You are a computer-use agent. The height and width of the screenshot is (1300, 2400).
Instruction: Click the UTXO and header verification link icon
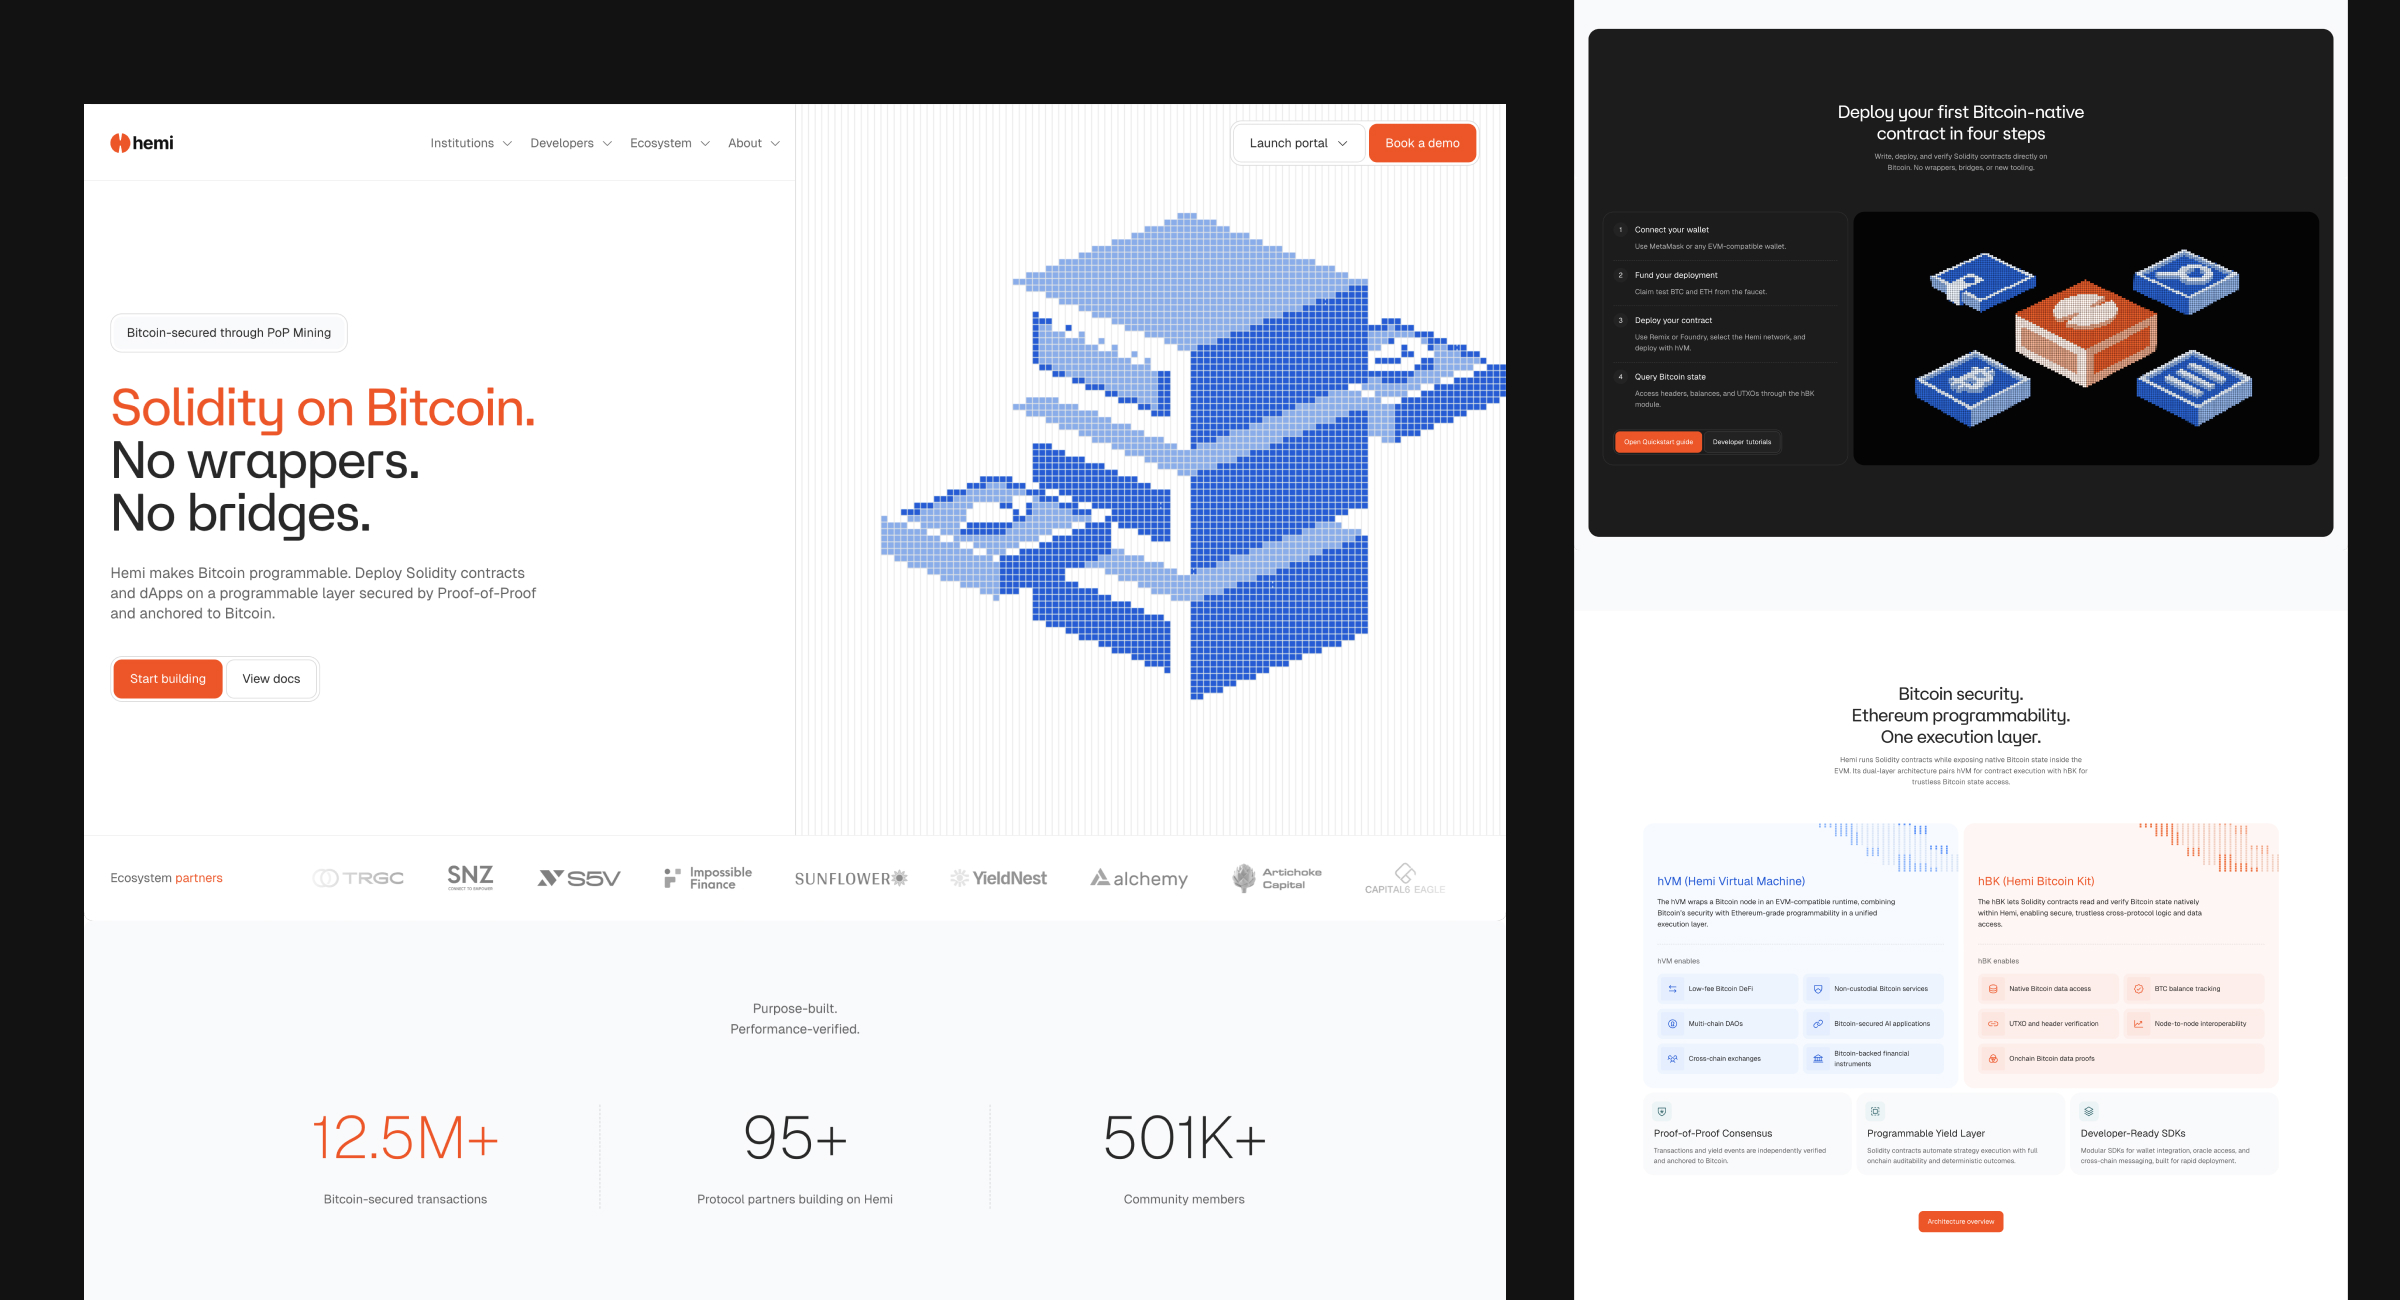pyautogui.click(x=1993, y=1023)
